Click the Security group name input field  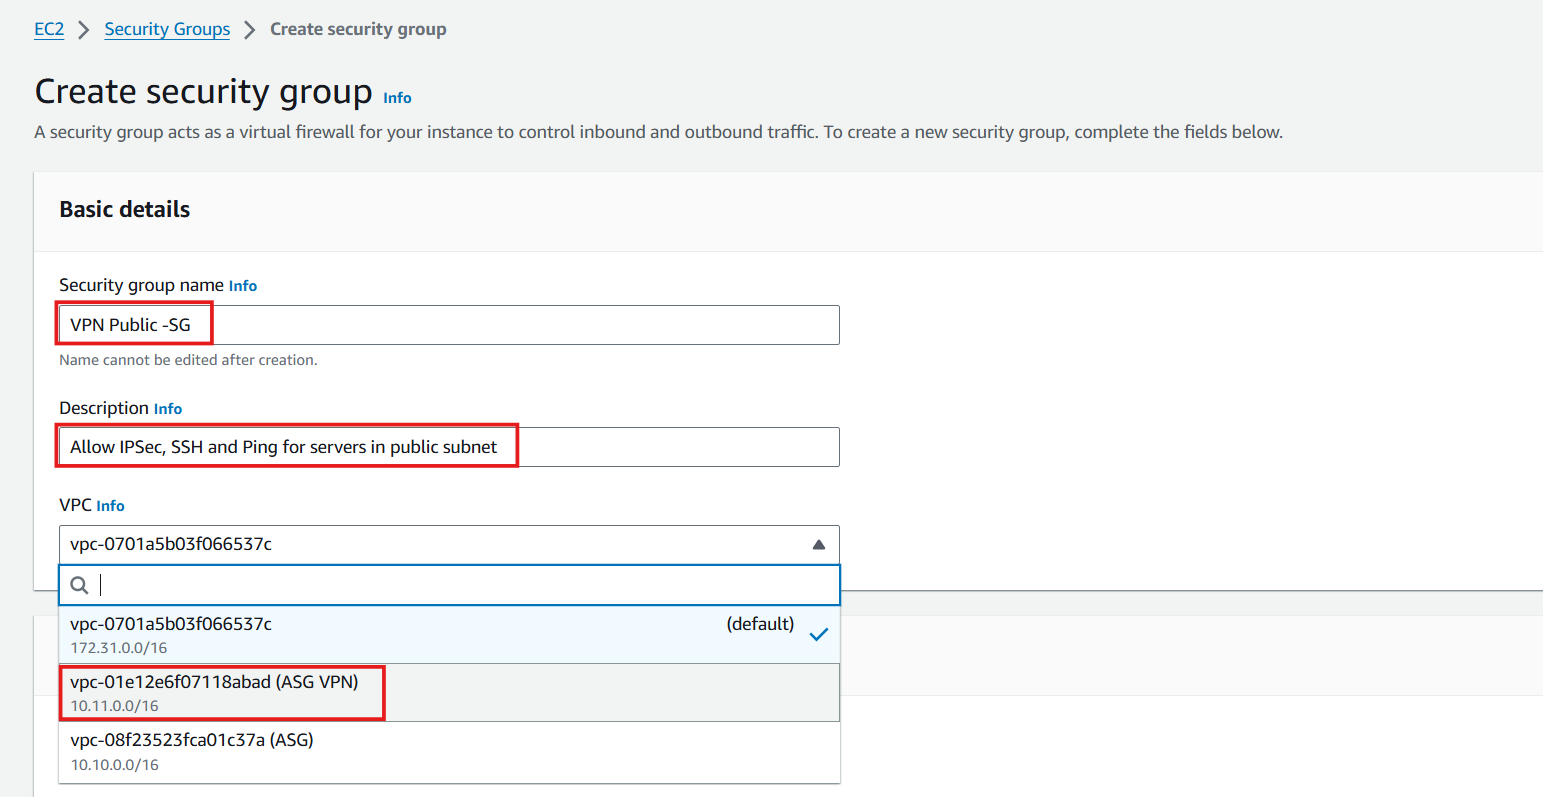(x=449, y=325)
